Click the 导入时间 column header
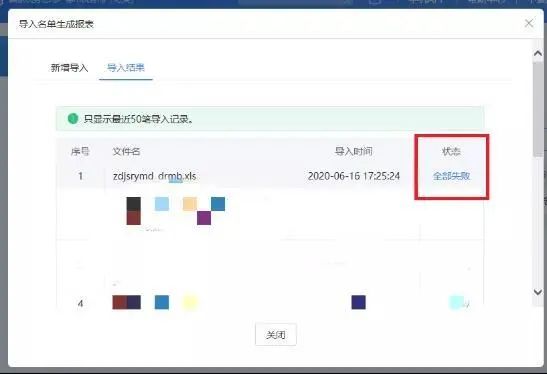The image size is (547, 374). pyautogui.click(x=353, y=151)
